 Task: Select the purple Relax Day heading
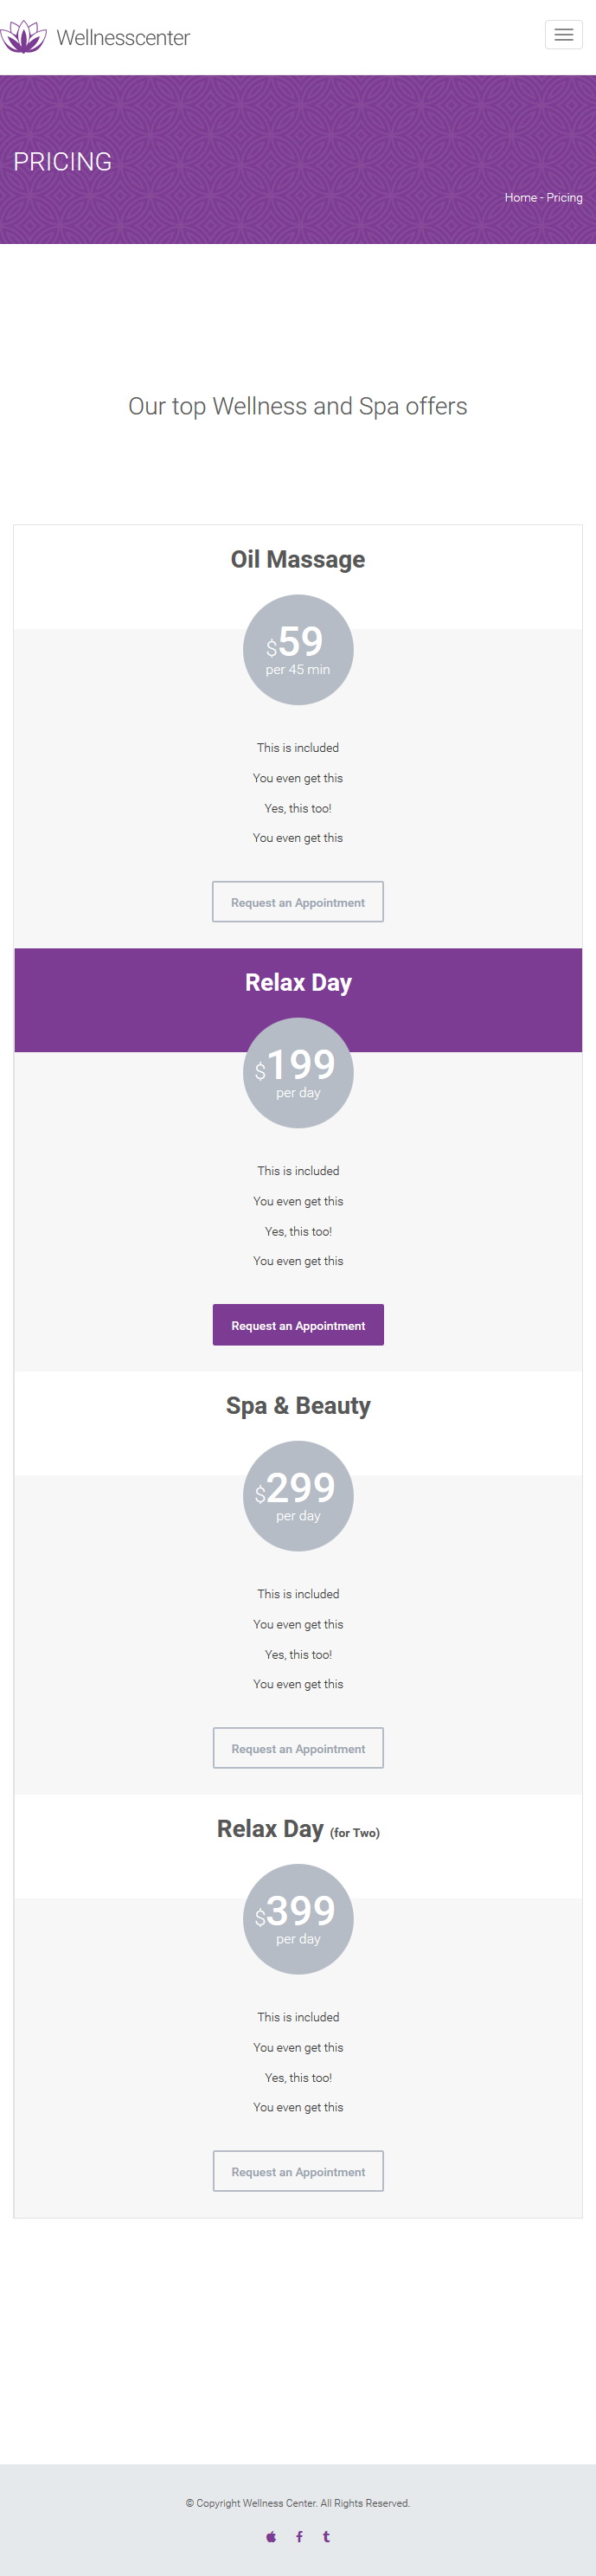point(298,982)
